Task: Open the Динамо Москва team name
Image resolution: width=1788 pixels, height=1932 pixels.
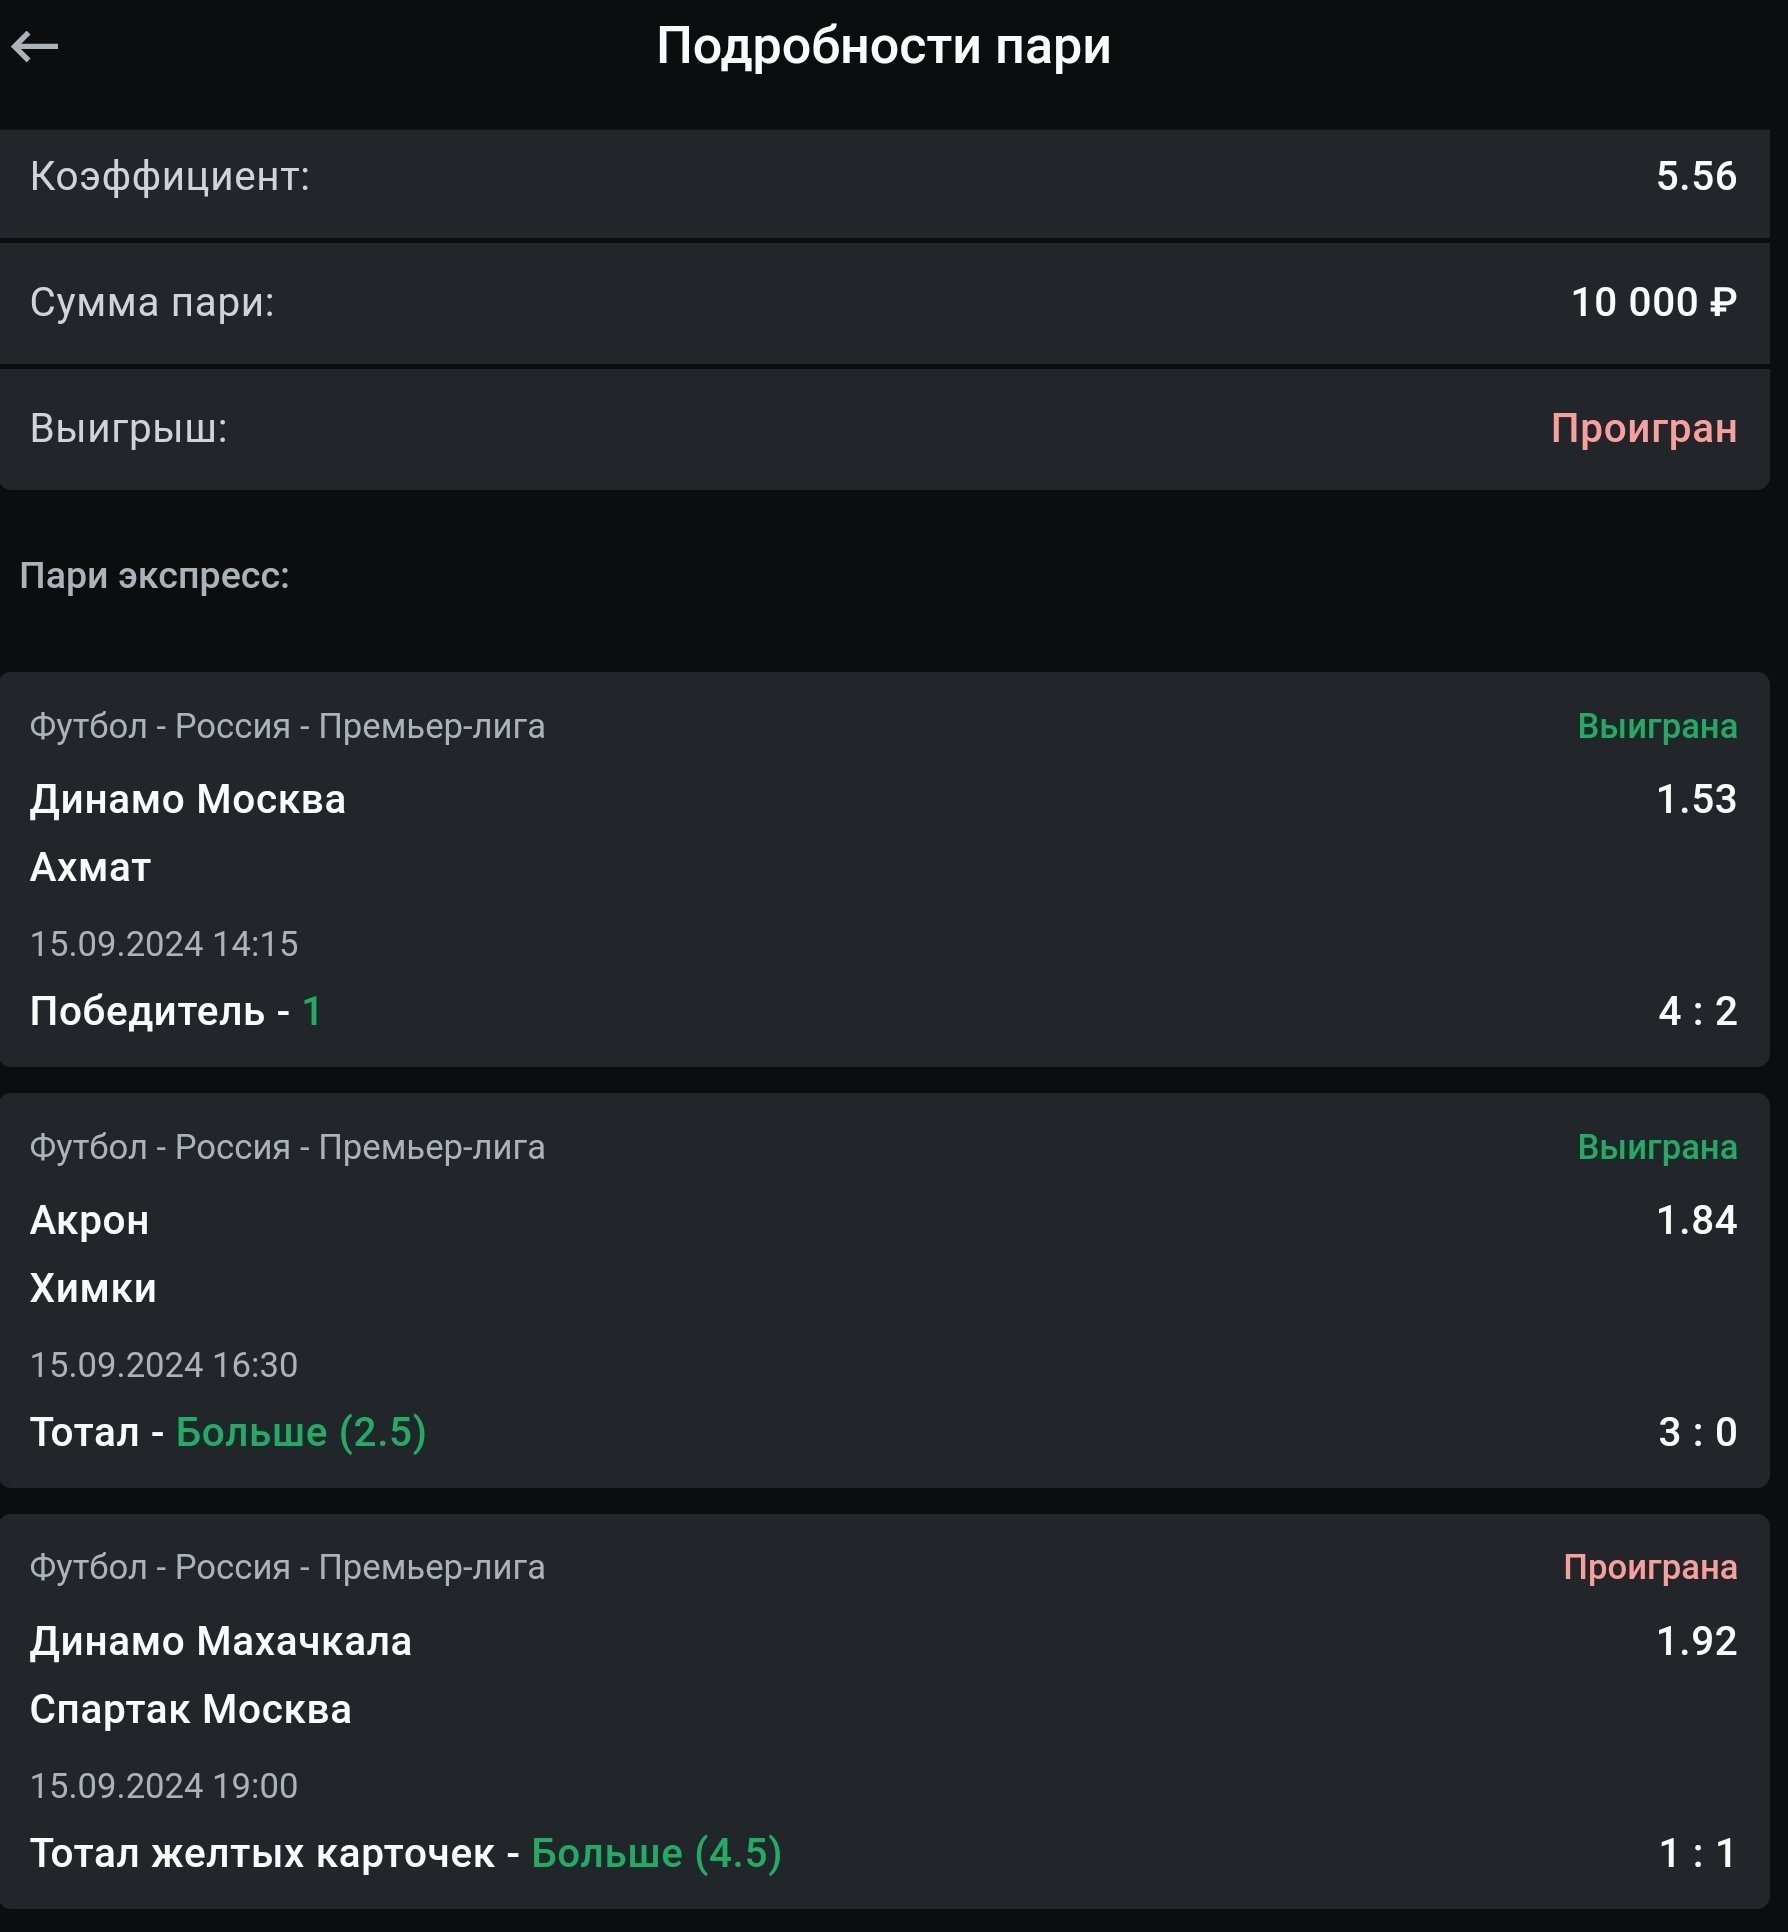Action: click(188, 799)
